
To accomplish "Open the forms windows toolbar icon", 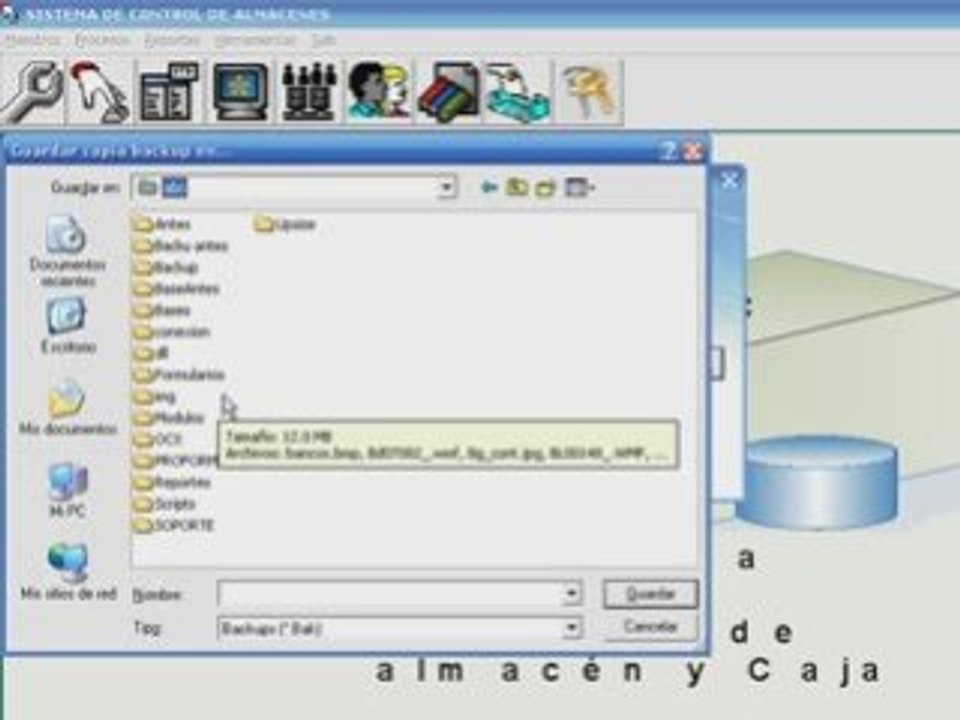I will (x=170, y=92).
